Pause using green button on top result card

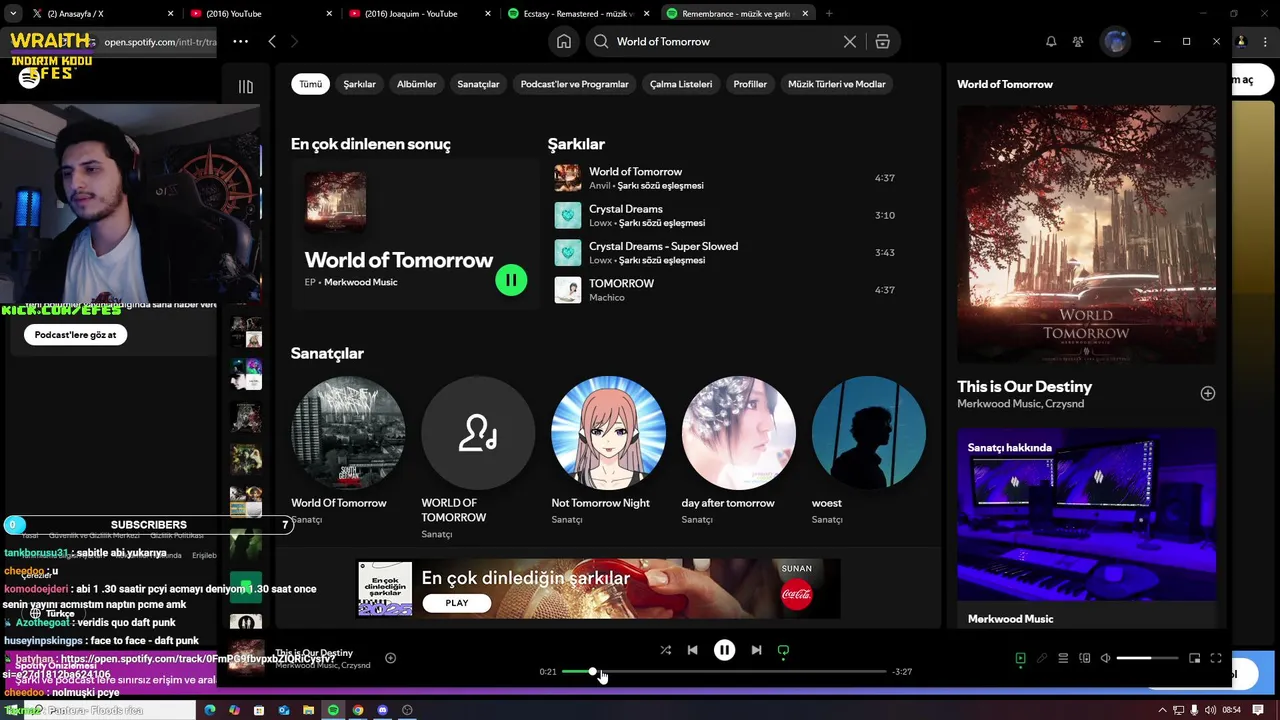coord(511,280)
